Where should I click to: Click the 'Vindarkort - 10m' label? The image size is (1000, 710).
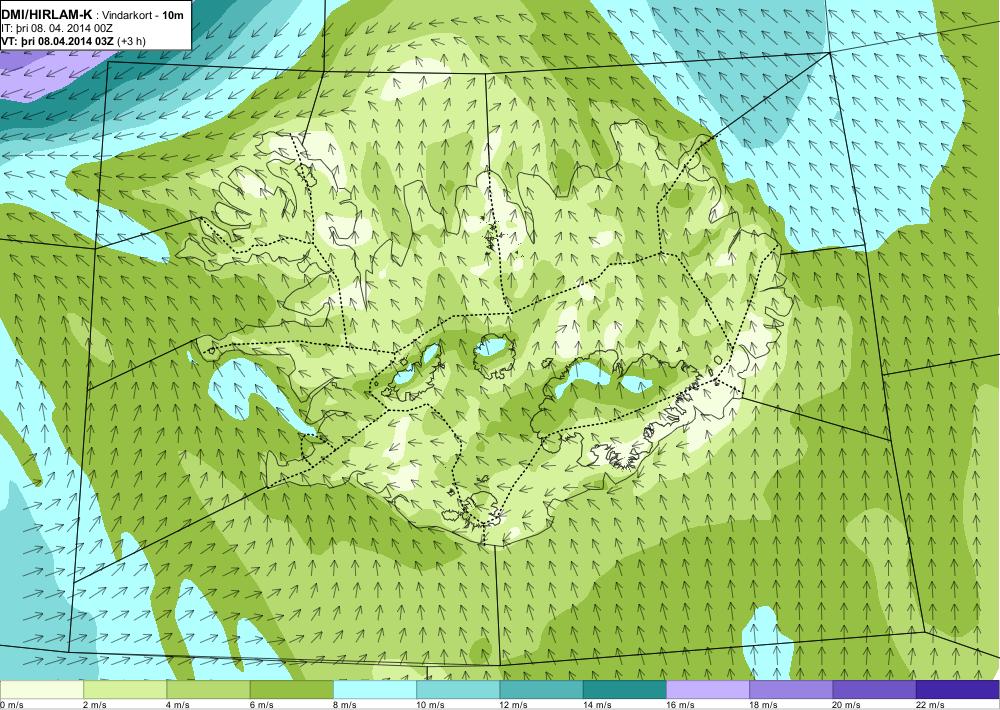click(x=142, y=15)
